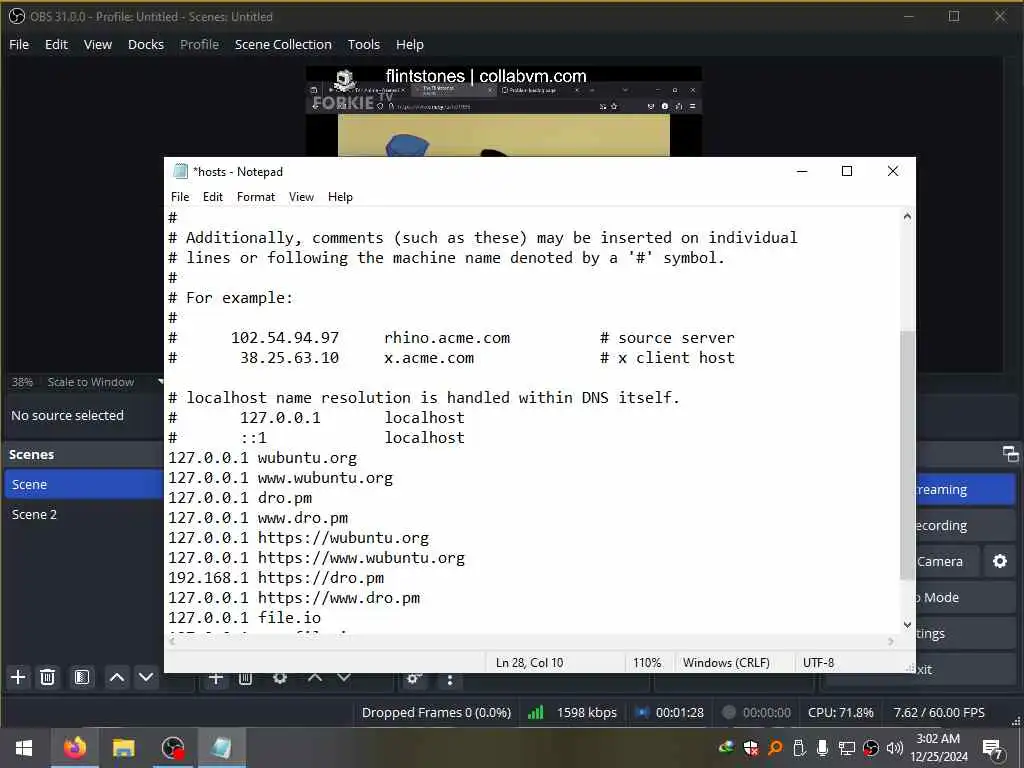The height and width of the screenshot is (768, 1024).
Task: Open the preview scale dropdown arrow
Action: [161, 381]
